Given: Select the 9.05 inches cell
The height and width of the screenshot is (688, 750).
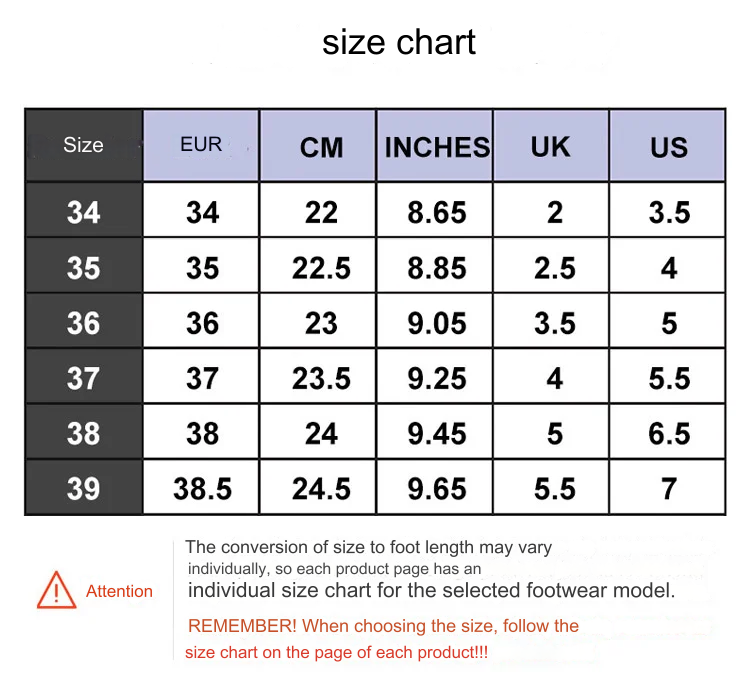Looking at the screenshot, I should click(x=437, y=323).
